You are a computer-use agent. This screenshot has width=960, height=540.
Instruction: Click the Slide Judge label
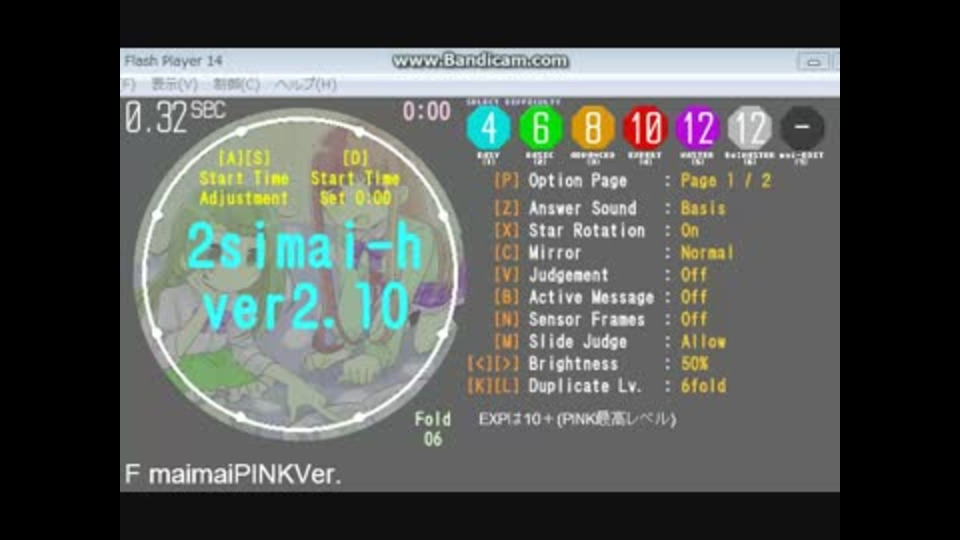point(577,342)
